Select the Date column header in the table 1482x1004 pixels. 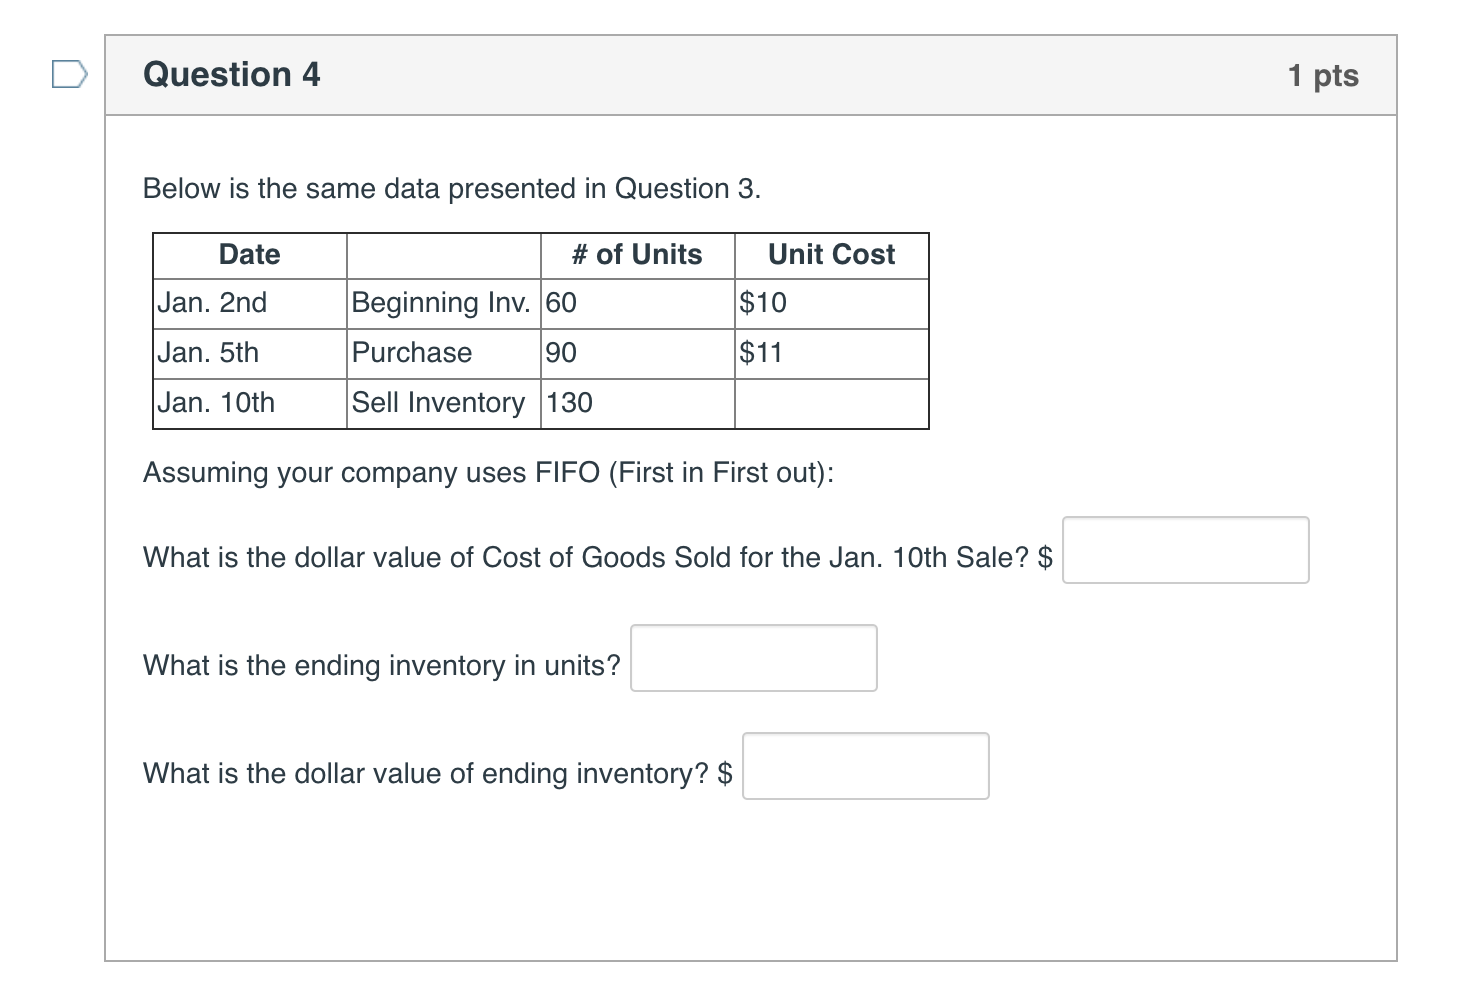(x=249, y=255)
